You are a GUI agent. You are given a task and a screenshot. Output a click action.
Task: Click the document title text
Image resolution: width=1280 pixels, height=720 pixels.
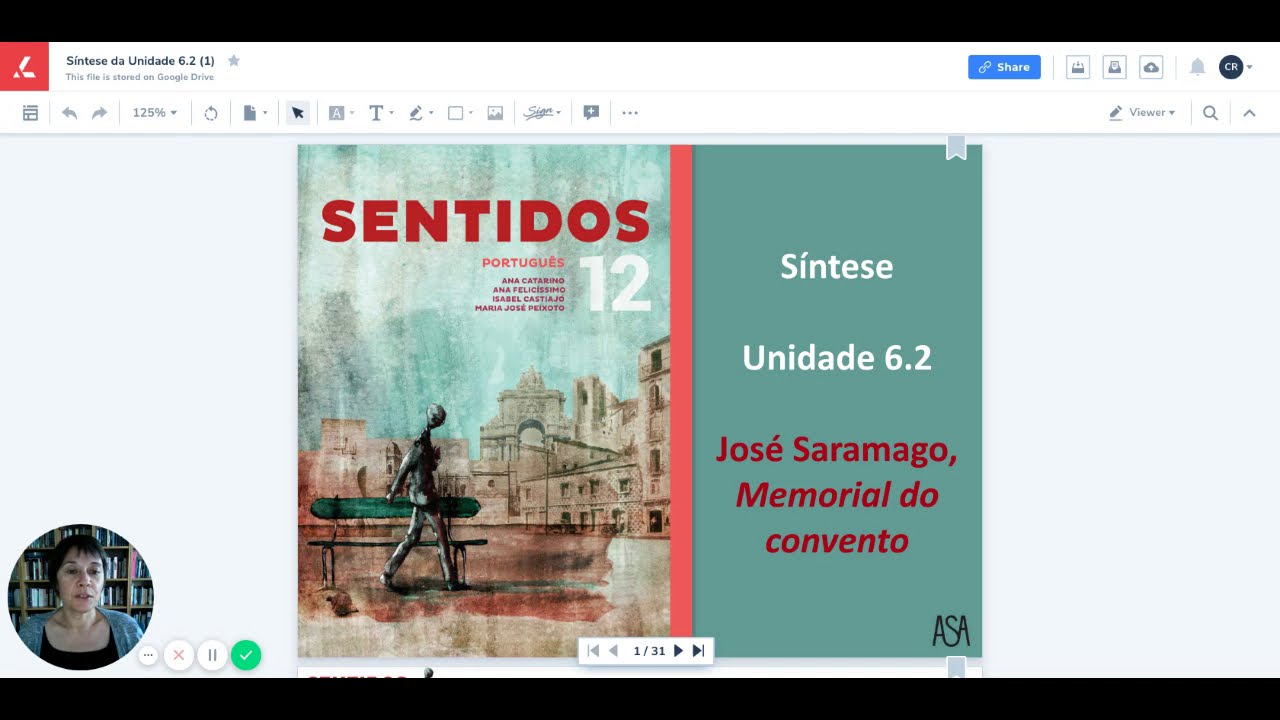coord(140,61)
